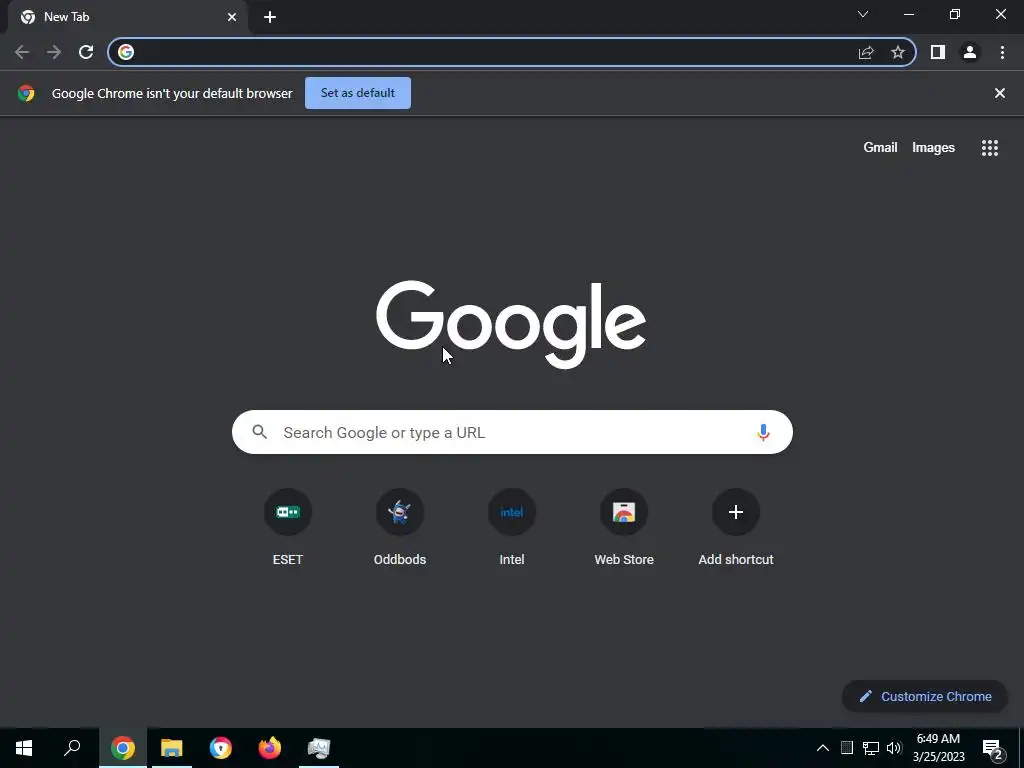Open the Google apps grid
The image size is (1024, 768).
989,148
